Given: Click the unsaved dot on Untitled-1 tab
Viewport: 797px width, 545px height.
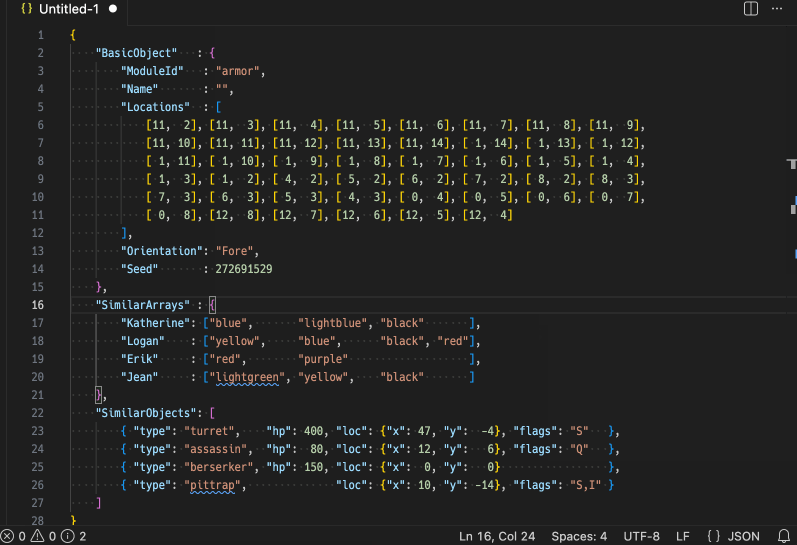Looking at the screenshot, I should point(113,9).
